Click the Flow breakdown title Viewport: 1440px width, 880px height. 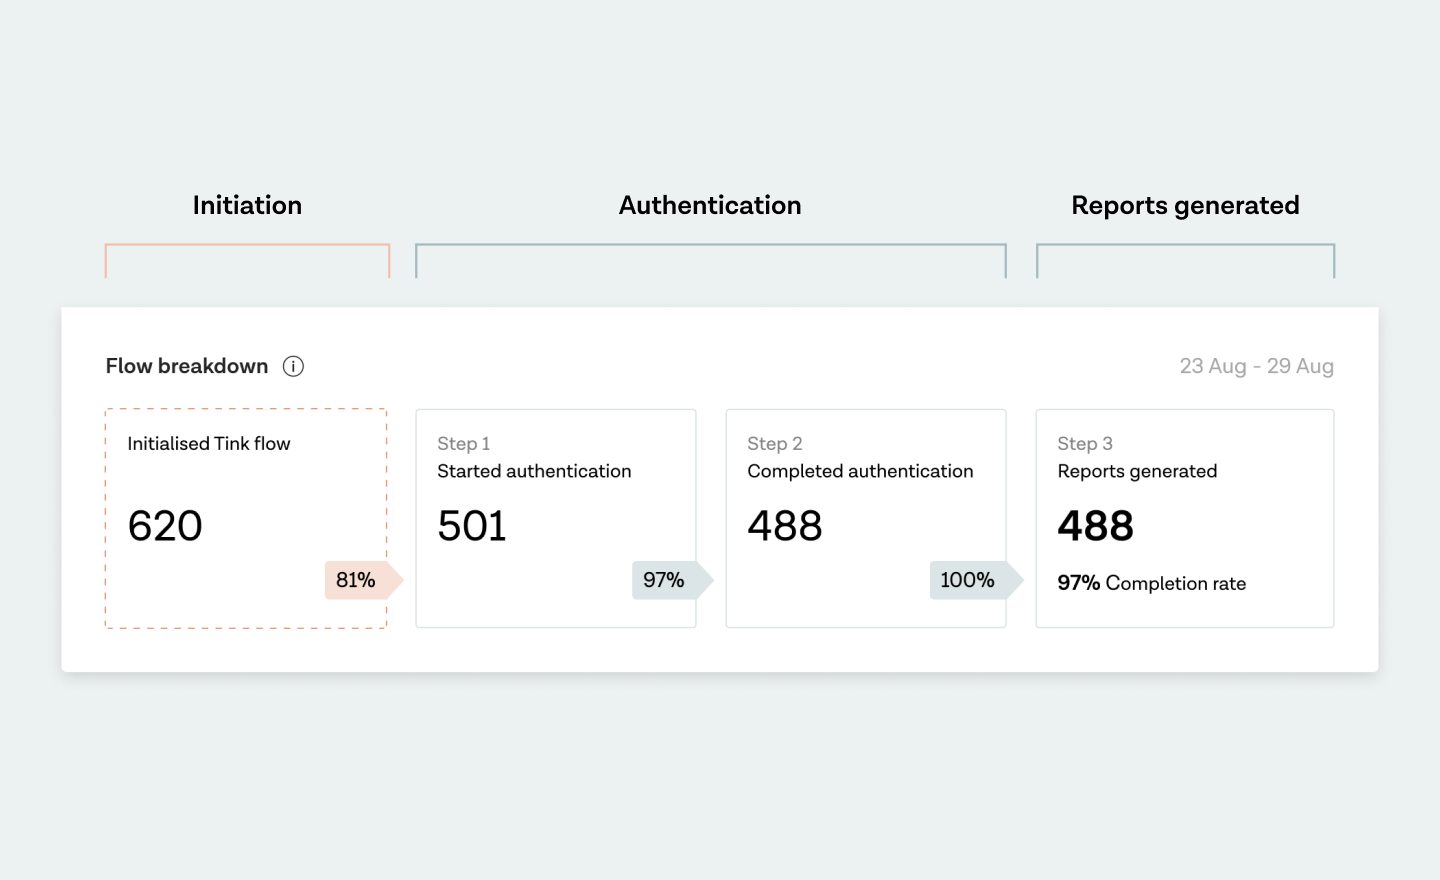pos(187,366)
